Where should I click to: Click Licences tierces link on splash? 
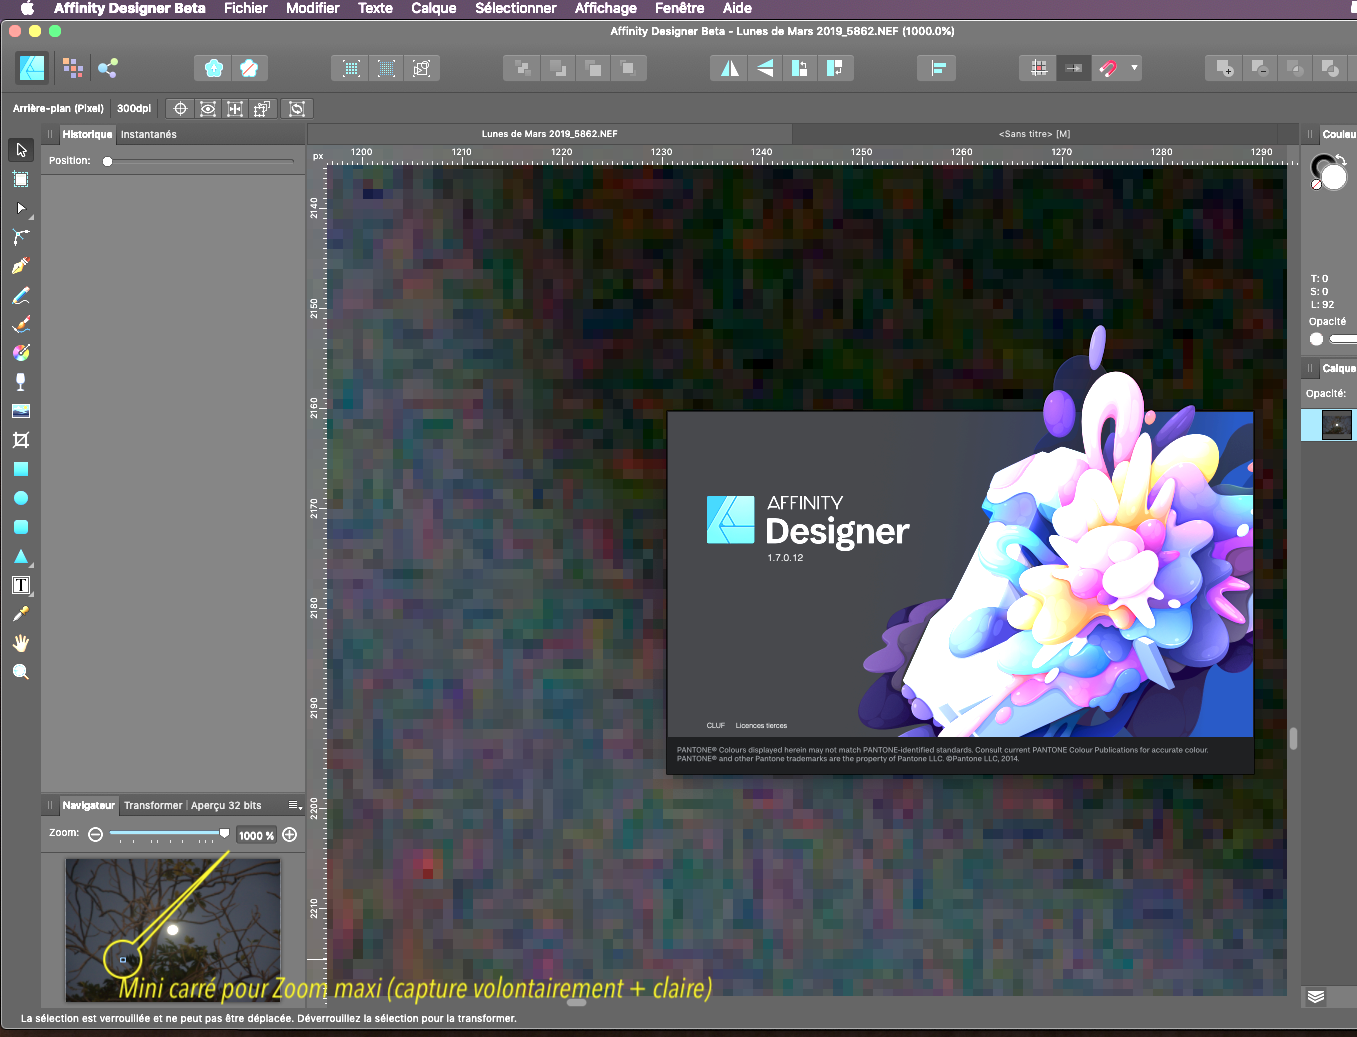point(761,725)
